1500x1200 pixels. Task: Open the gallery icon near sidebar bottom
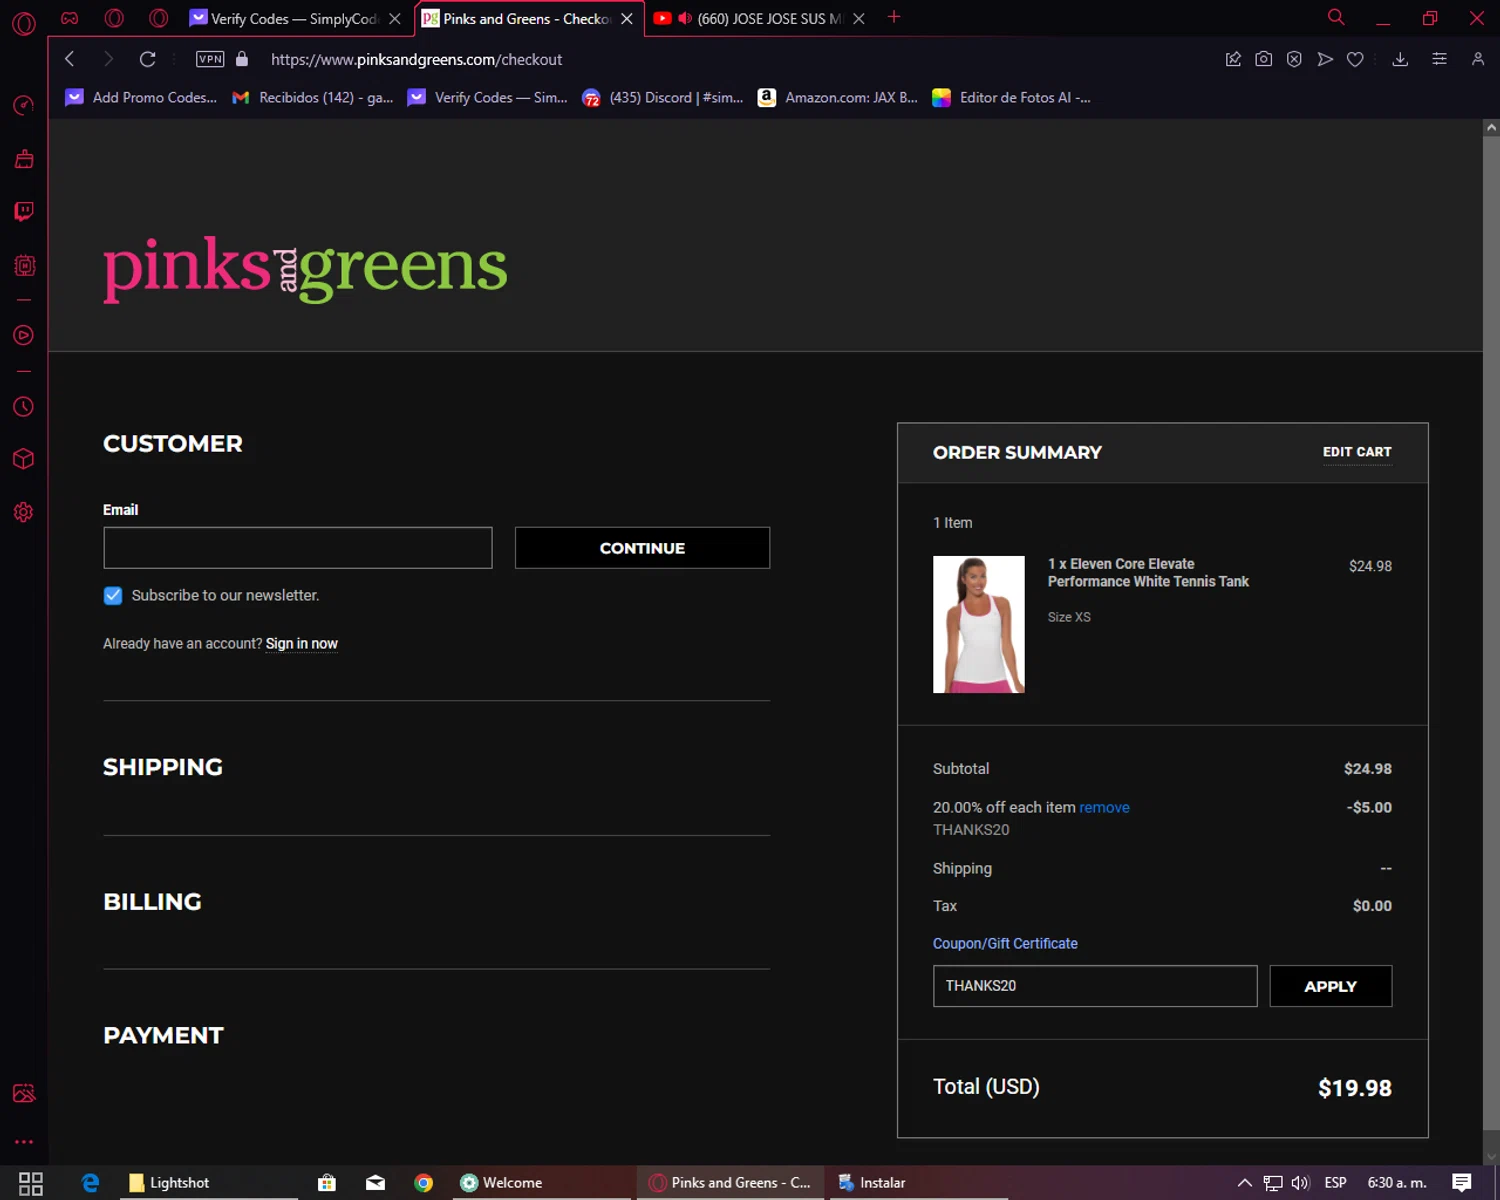[24, 1093]
